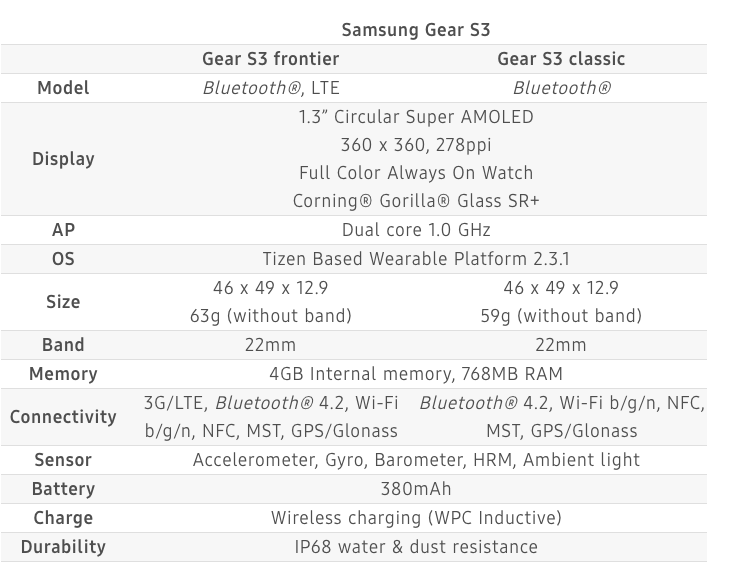Click the 1.3" Circular Super AMOLED text

[416, 117]
